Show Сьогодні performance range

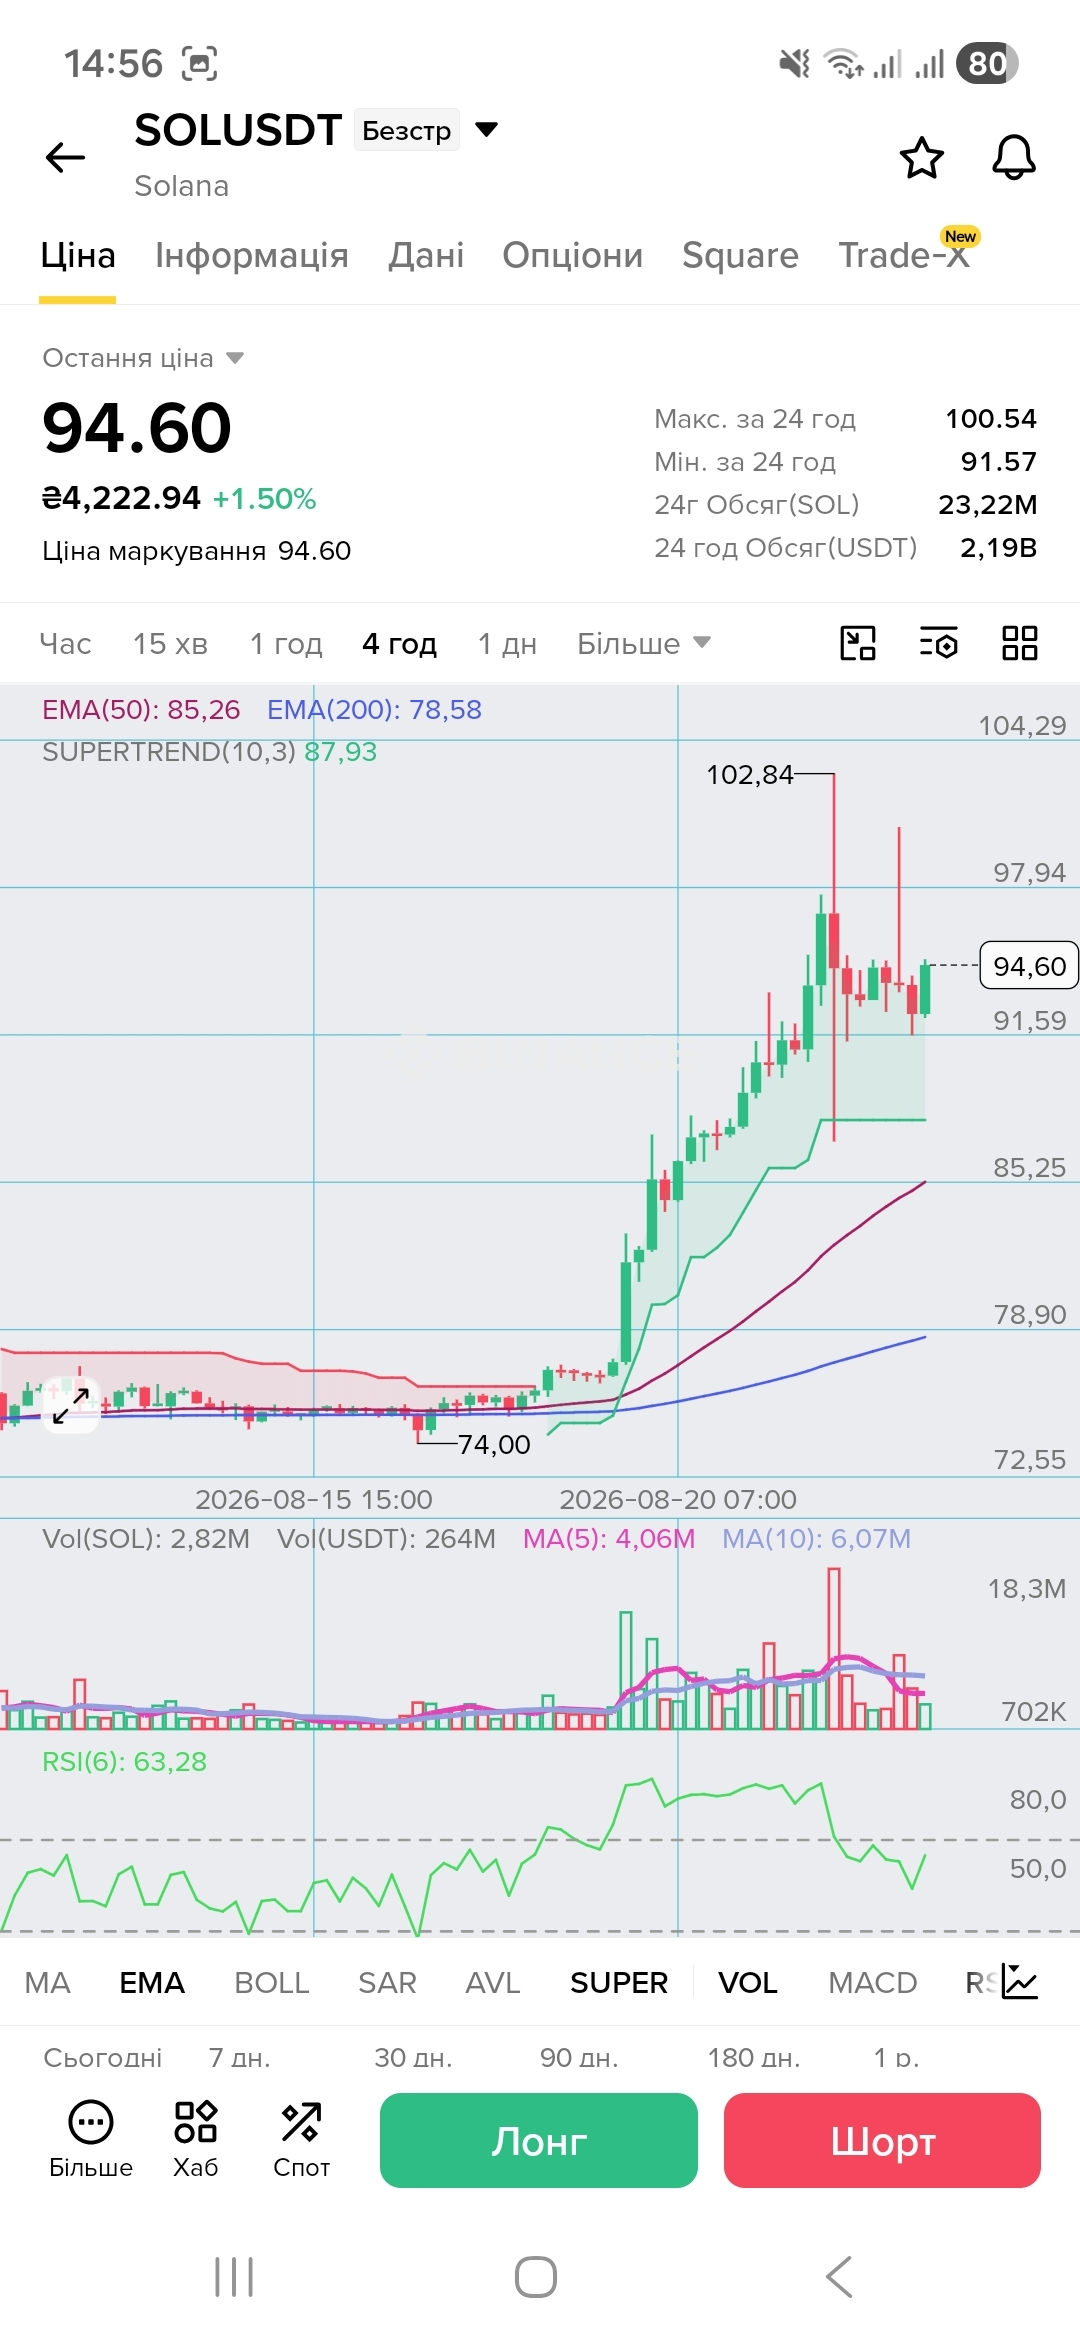tap(103, 2057)
